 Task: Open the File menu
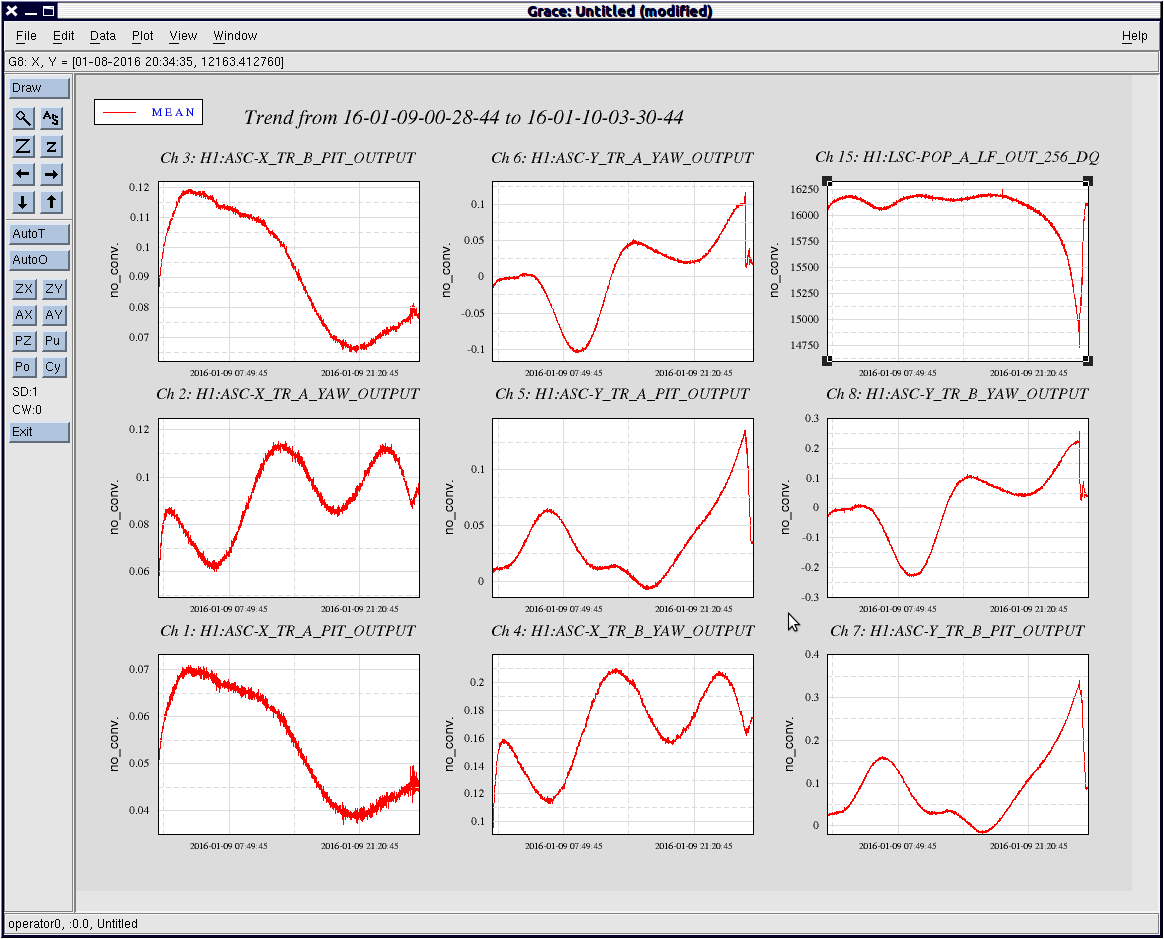pyautogui.click(x=26, y=36)
